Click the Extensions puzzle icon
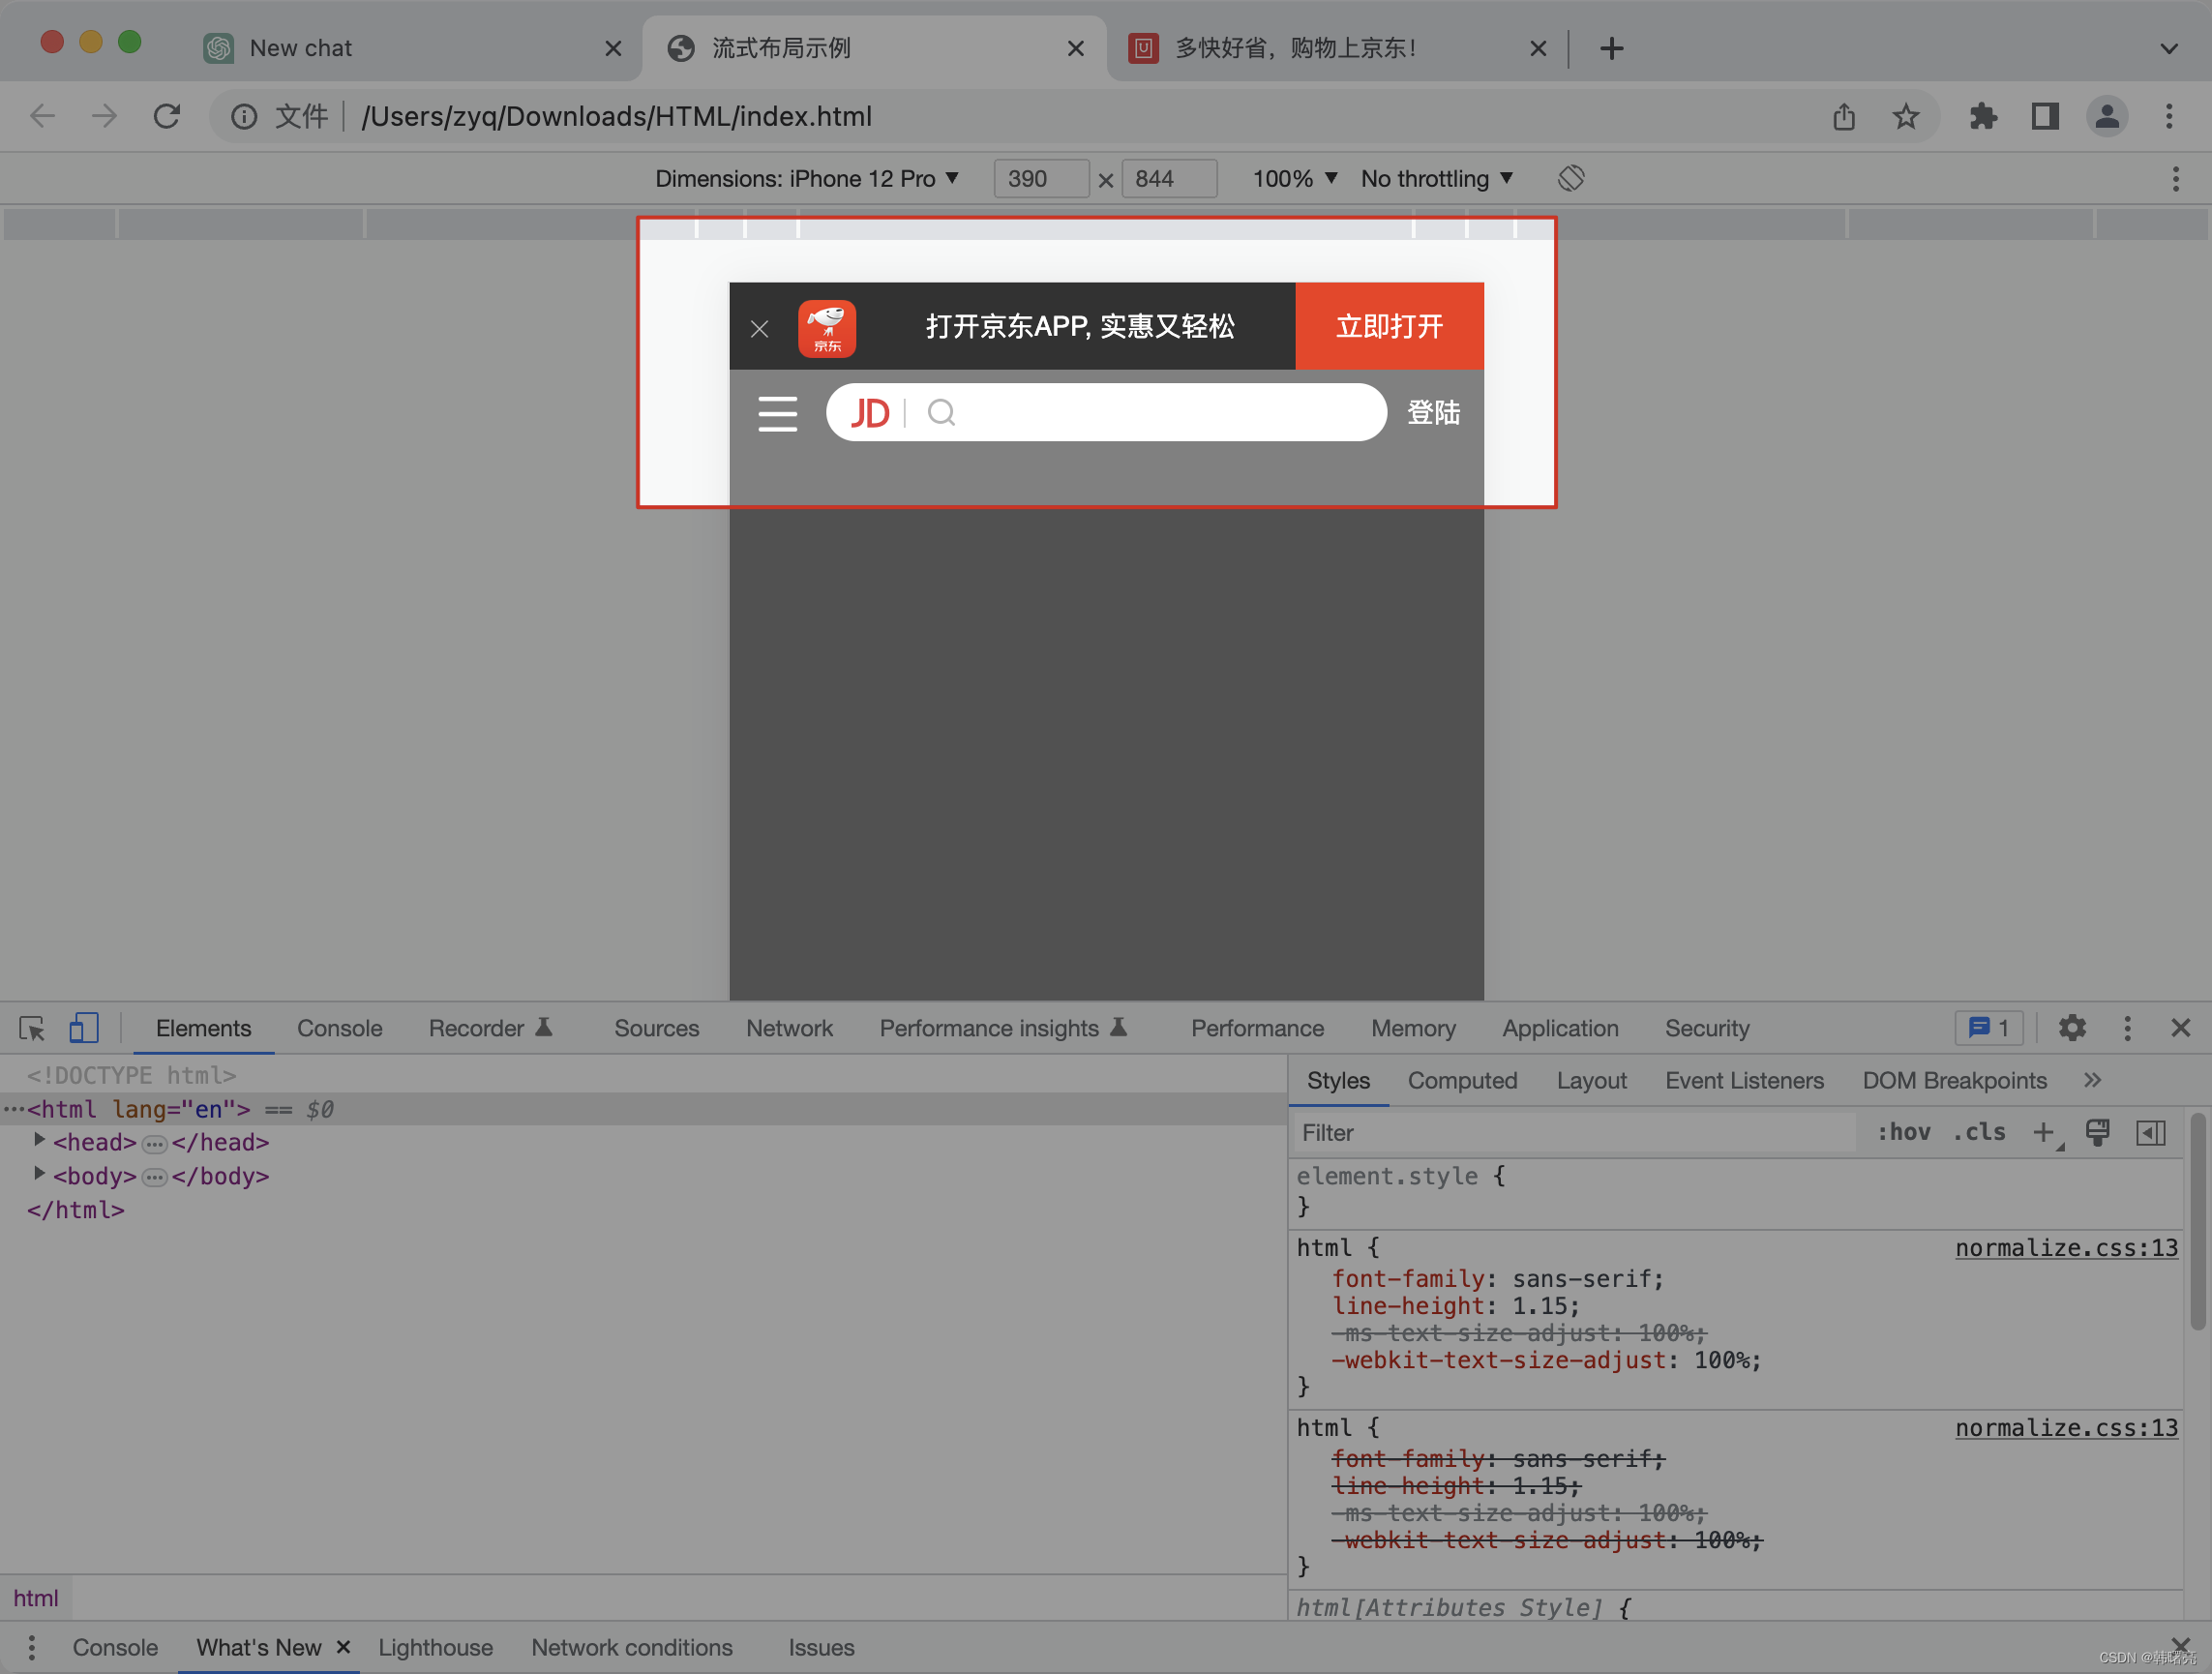 pyautogui.click(x=1982, y=117)
